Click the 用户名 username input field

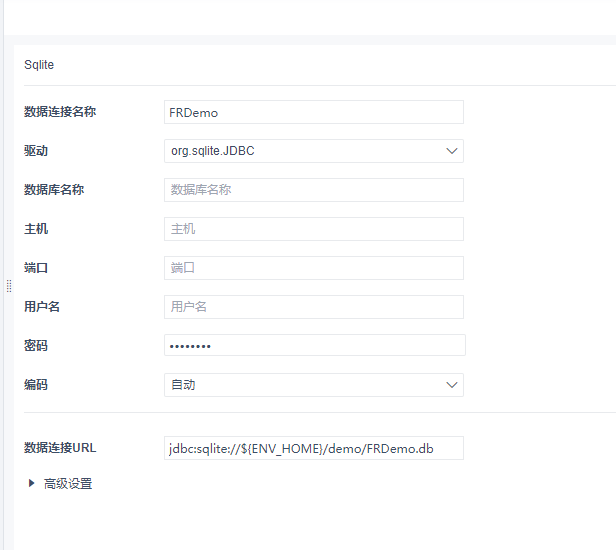pos(314,307)
